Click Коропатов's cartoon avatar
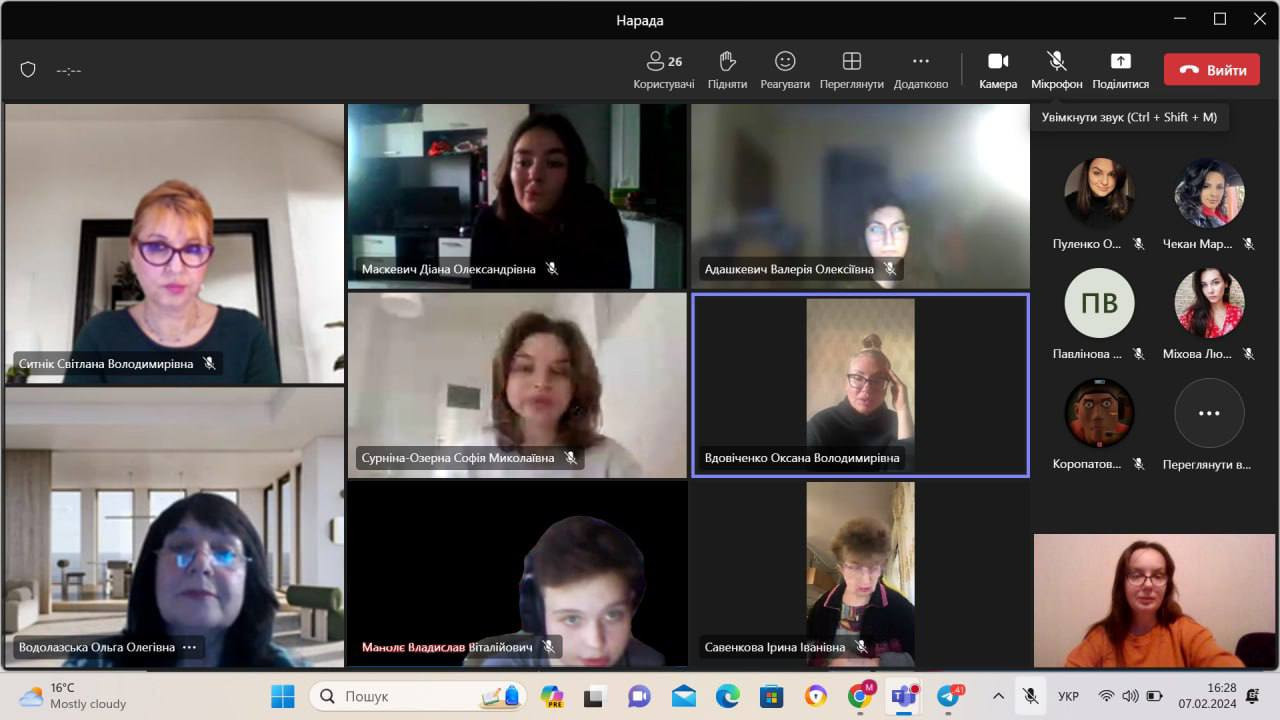The width and height of the screenshot is (1280, 720). [x=1099, y=413]
